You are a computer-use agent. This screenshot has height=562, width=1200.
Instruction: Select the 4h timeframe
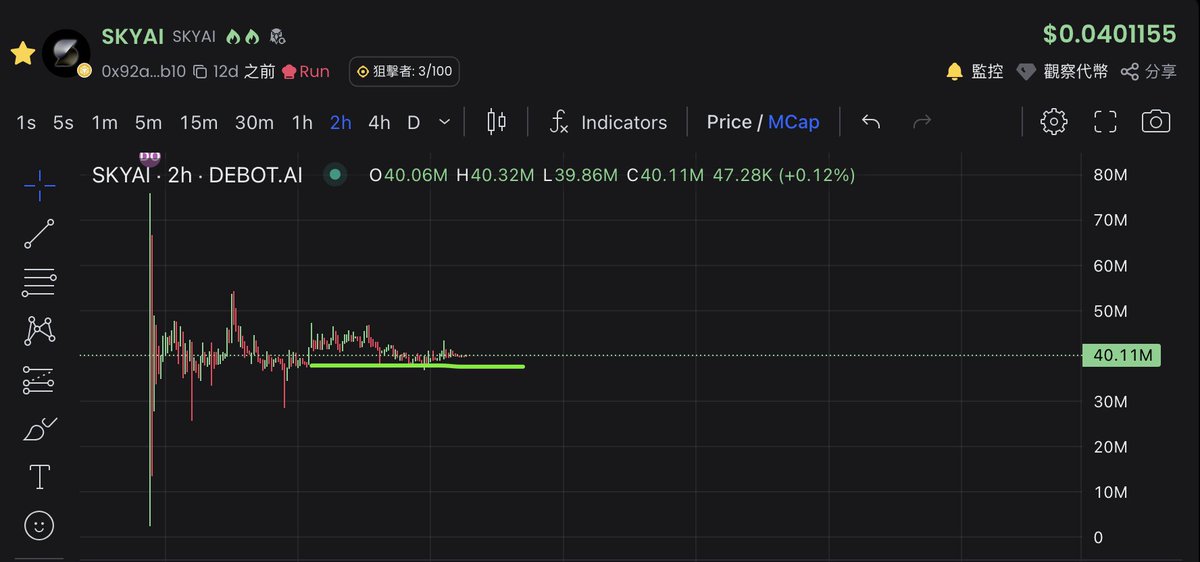coord(379,122)
